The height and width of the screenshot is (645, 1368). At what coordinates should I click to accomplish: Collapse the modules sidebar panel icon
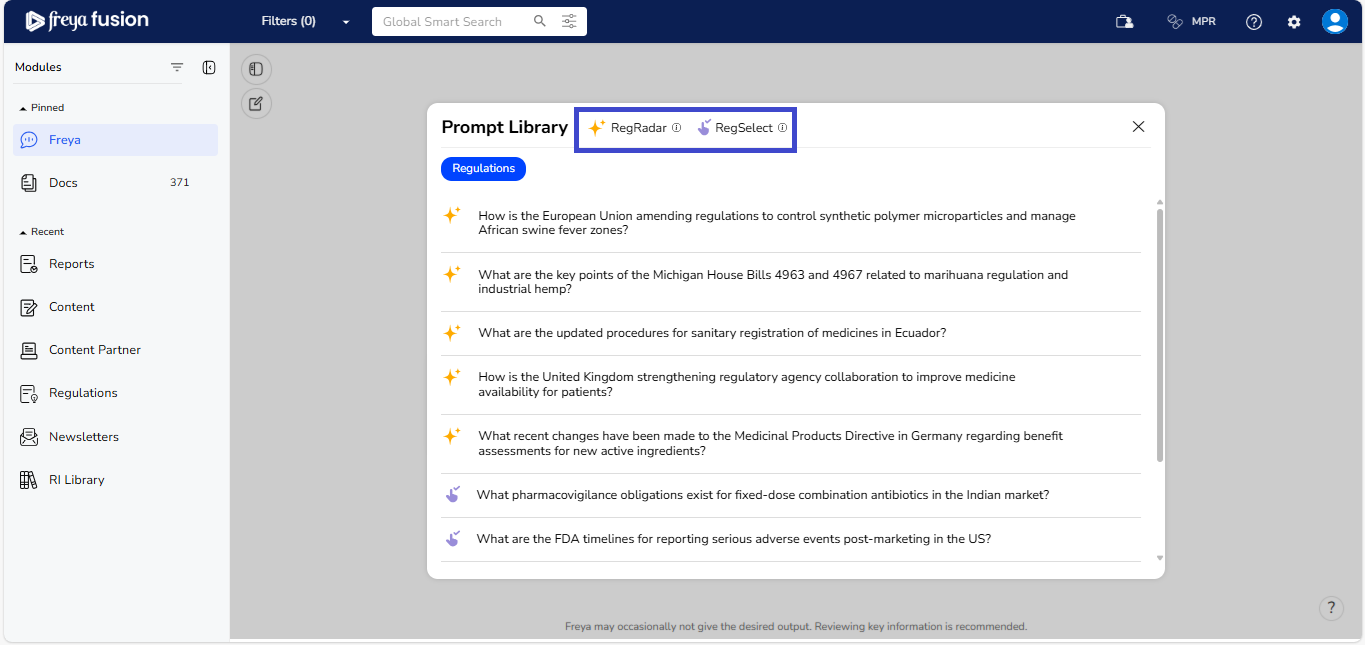coord(208,67)
